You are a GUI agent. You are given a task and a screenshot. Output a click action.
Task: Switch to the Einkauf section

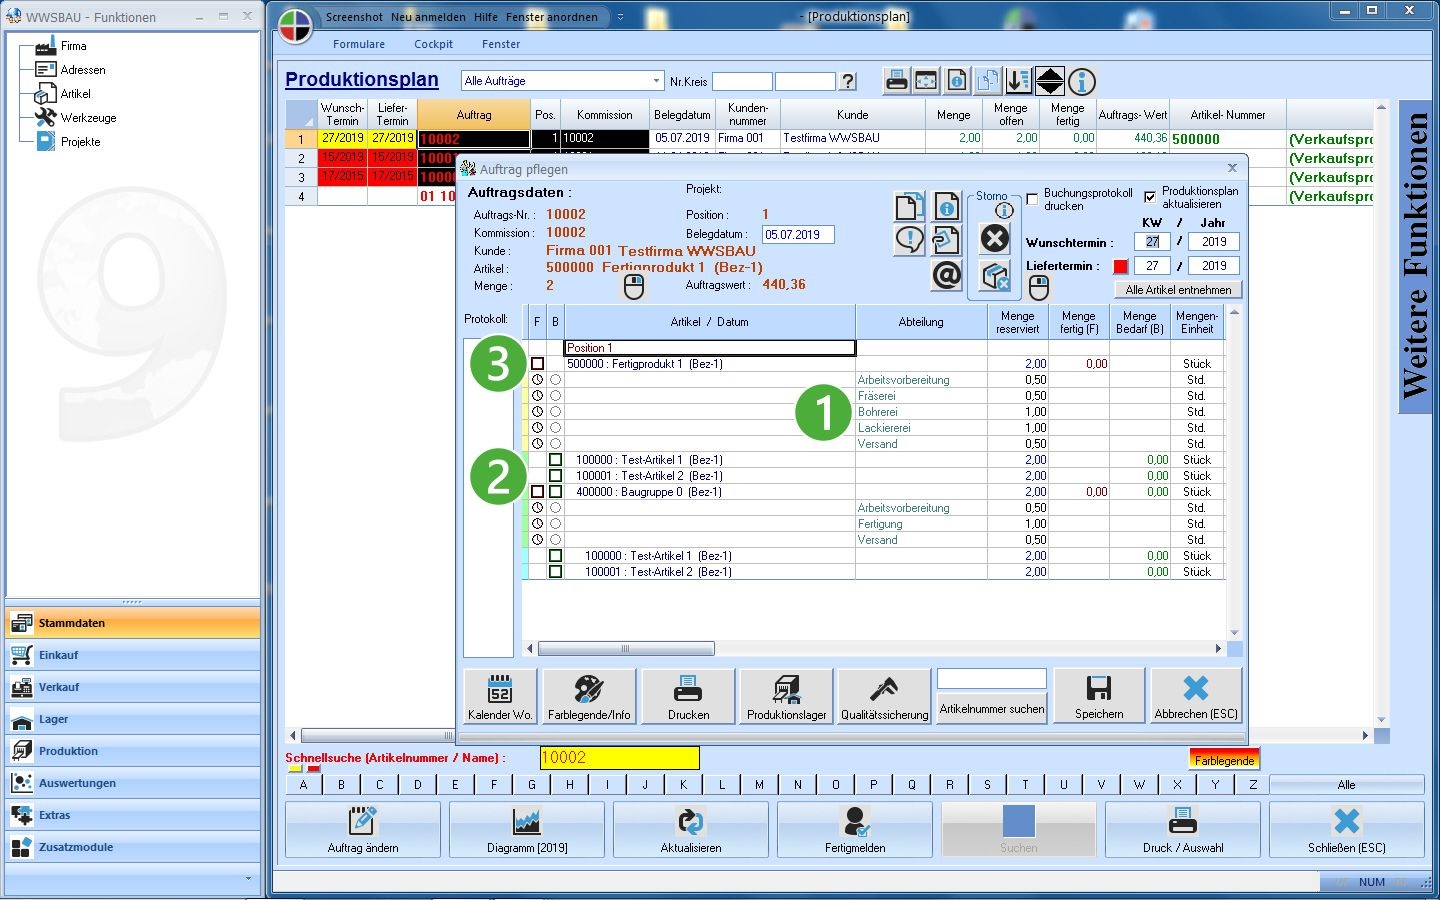click(132, 655)
